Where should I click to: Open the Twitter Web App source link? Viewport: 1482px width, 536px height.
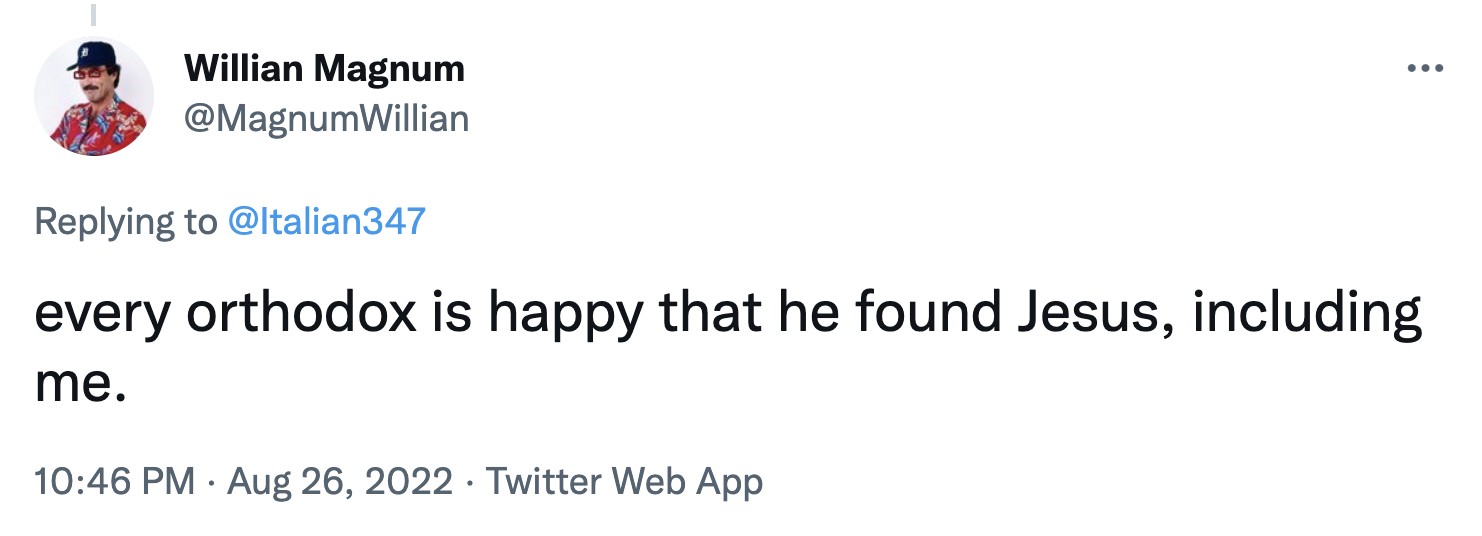624,481
